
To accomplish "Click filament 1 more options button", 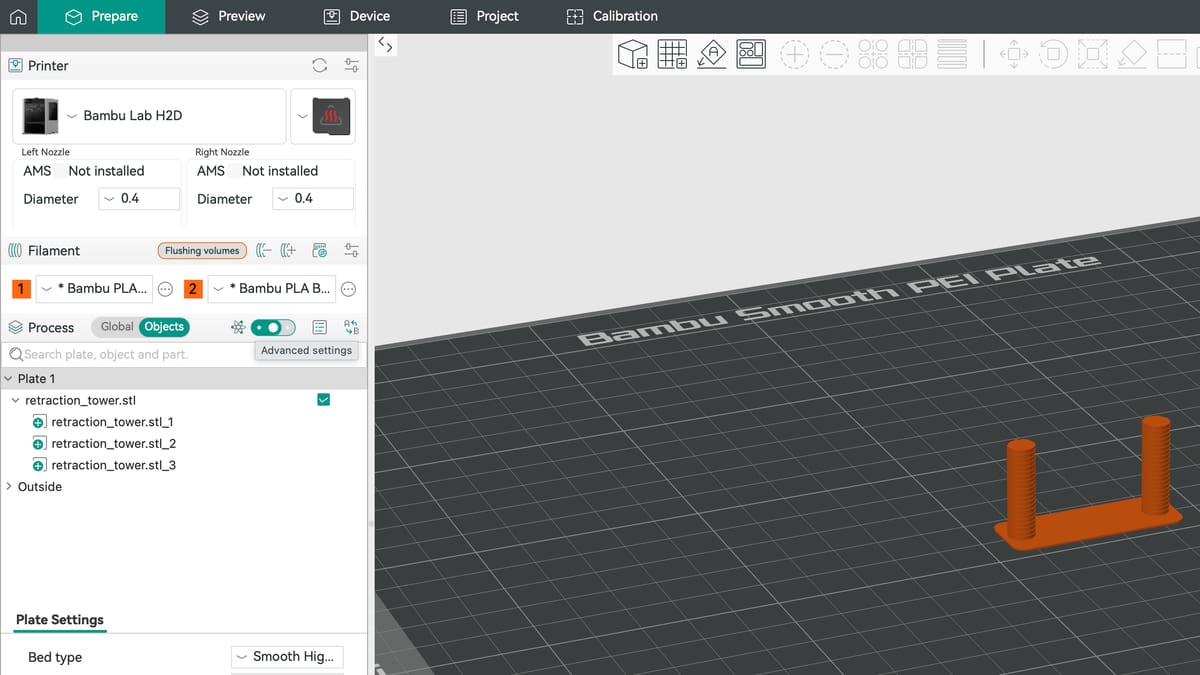I will pos(166,289).
